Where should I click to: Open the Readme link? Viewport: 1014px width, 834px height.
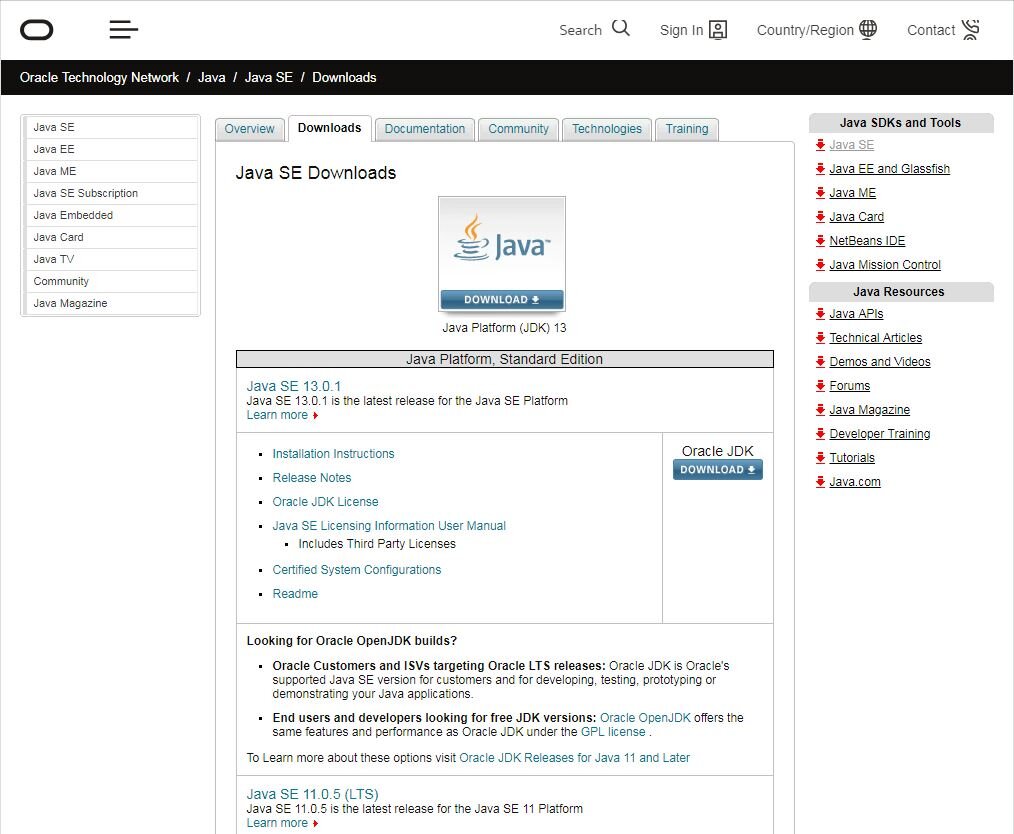point(295,593)
